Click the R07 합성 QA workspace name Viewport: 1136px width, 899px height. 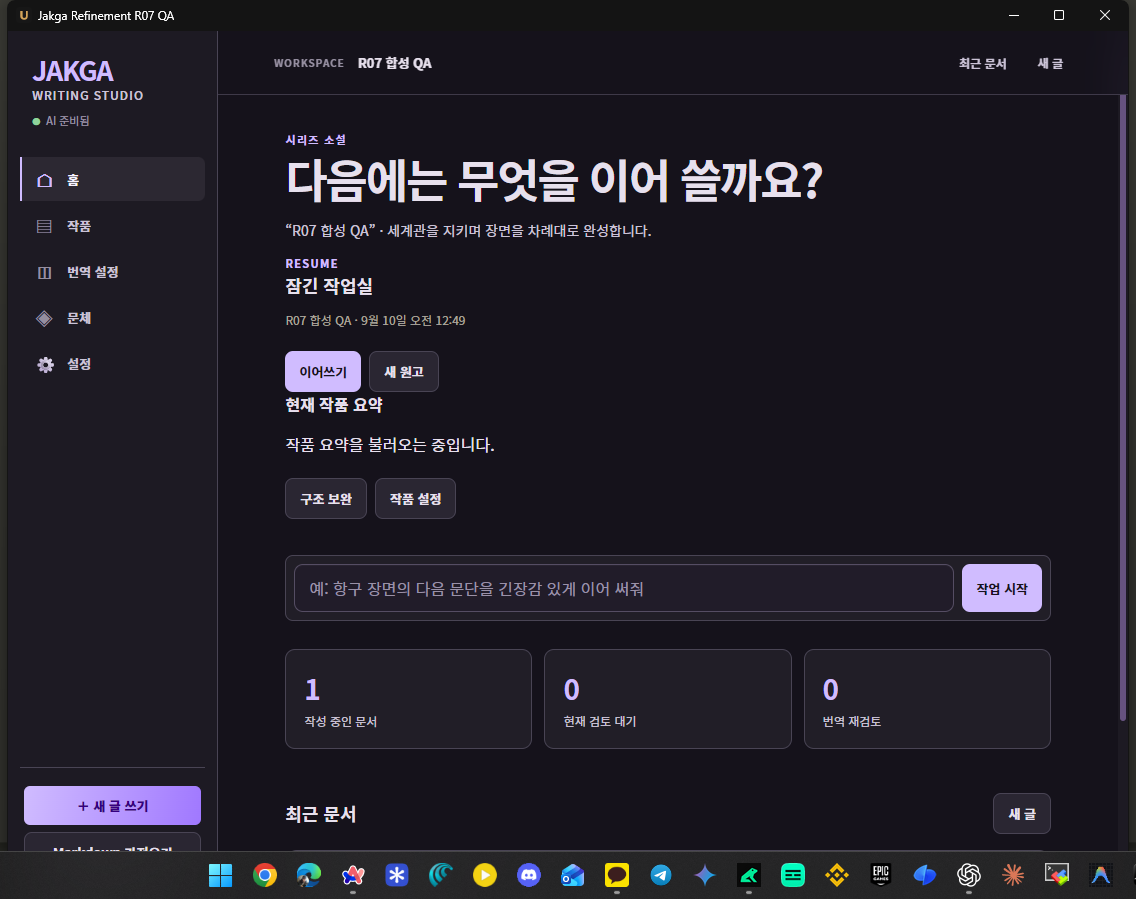395,63
